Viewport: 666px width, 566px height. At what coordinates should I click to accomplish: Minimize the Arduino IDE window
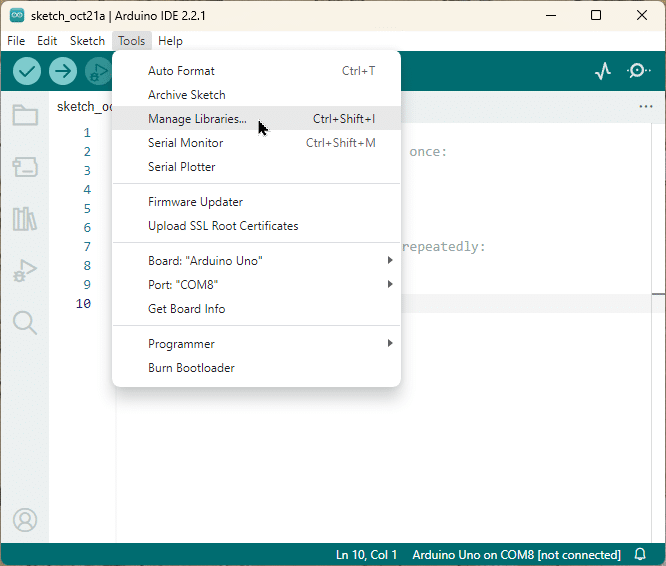[551, 15]
